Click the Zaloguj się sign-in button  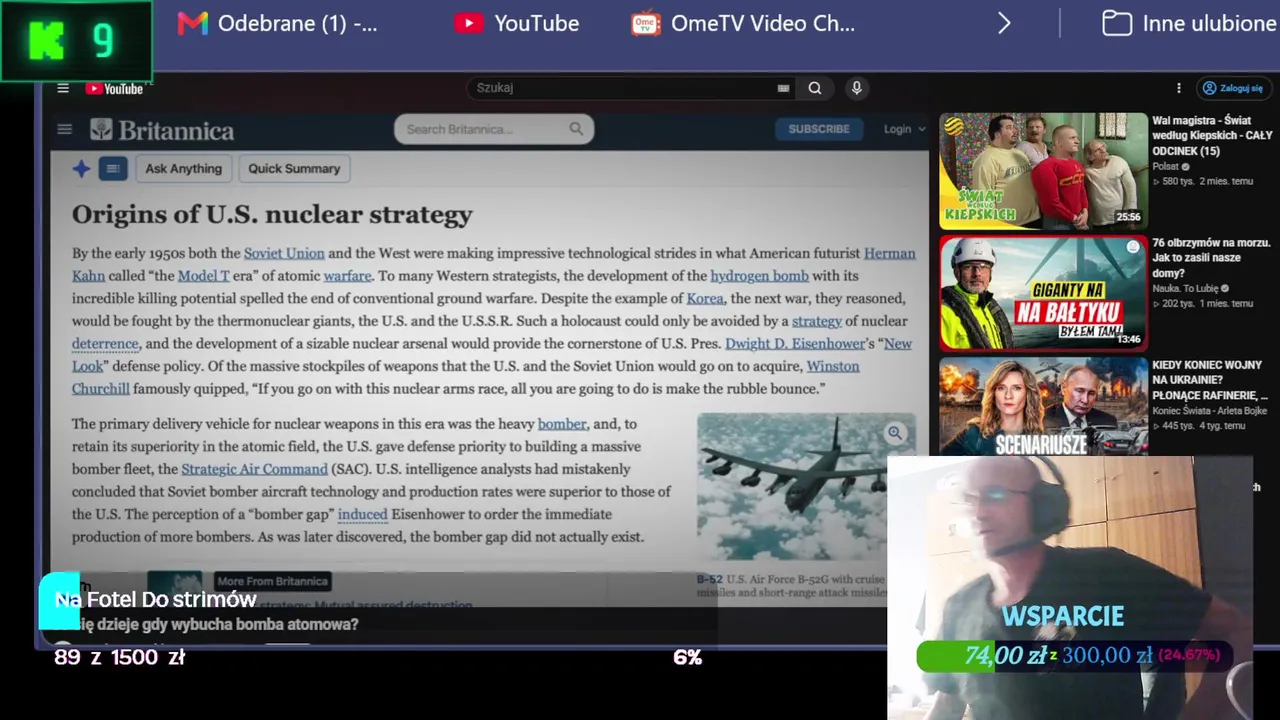(1232, 88)
